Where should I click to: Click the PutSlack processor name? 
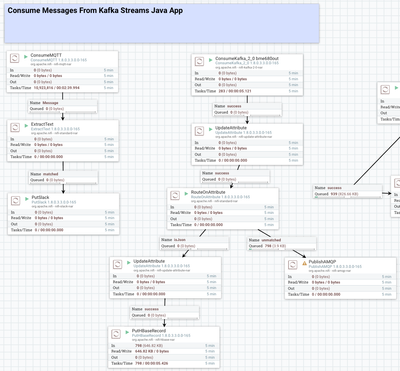coord(40,197)
